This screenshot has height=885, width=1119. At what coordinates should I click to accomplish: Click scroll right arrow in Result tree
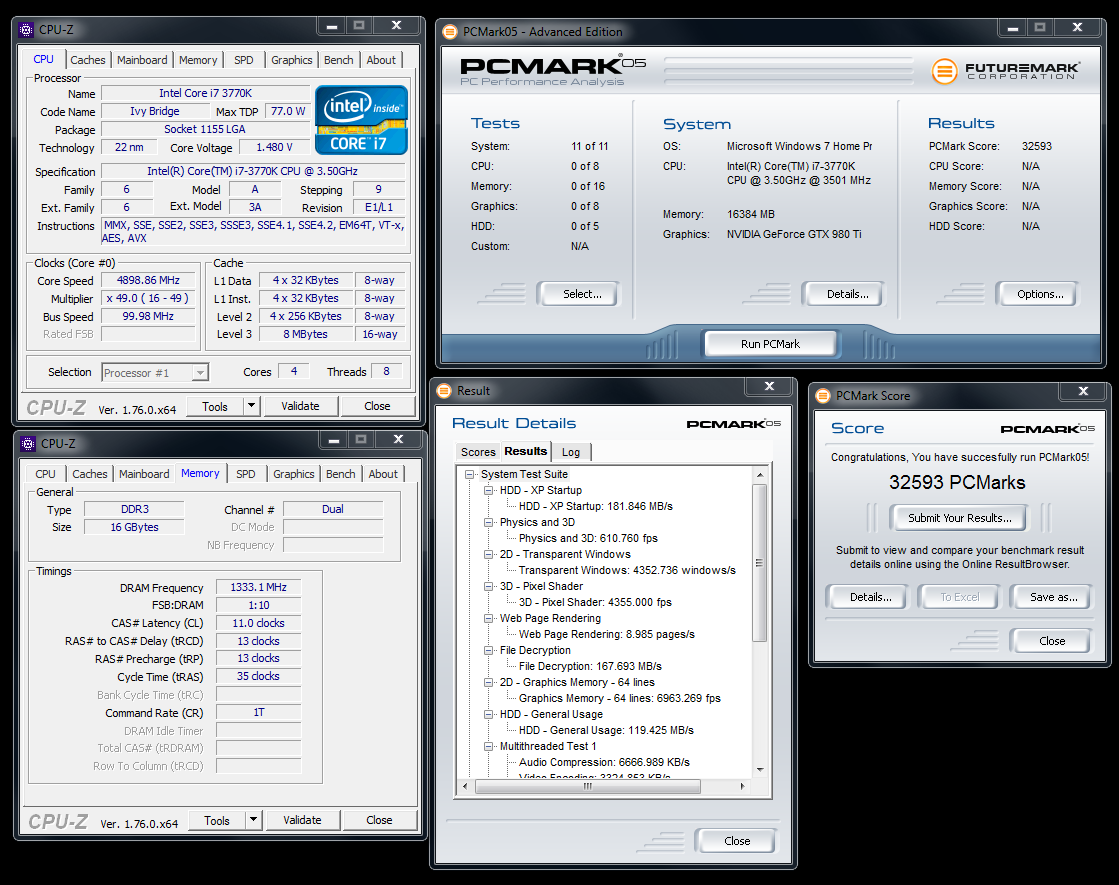(743, 787)
